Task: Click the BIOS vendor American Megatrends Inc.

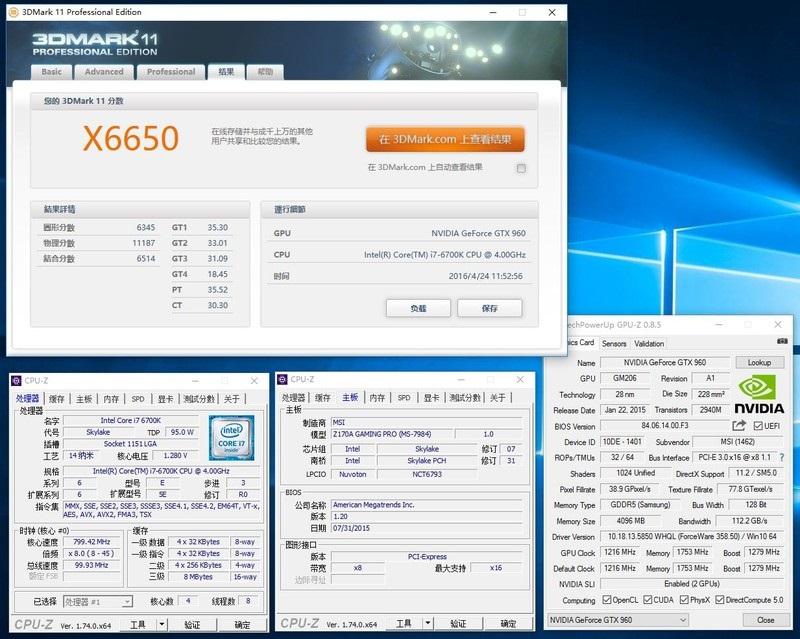Action: 427,504
